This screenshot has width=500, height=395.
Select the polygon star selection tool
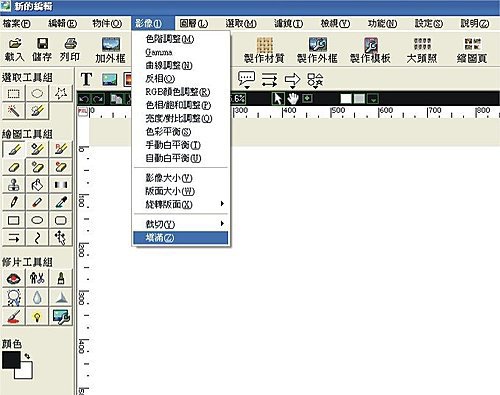pyautogui.click(x=61, y=93)
